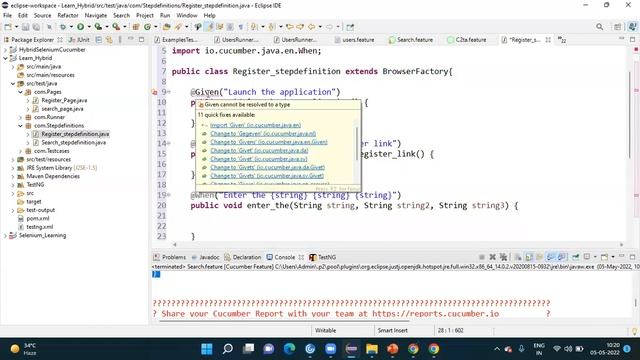640x360 pixels.
Task: Run the program with green Run icon
Action: click(80, 27)
